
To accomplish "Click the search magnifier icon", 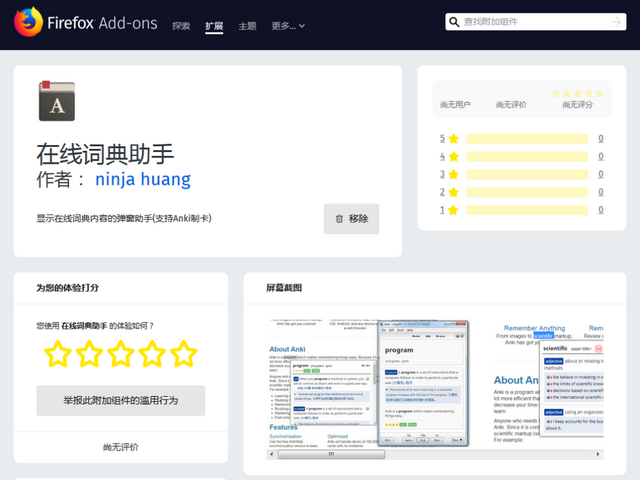I will coord(454,22).
